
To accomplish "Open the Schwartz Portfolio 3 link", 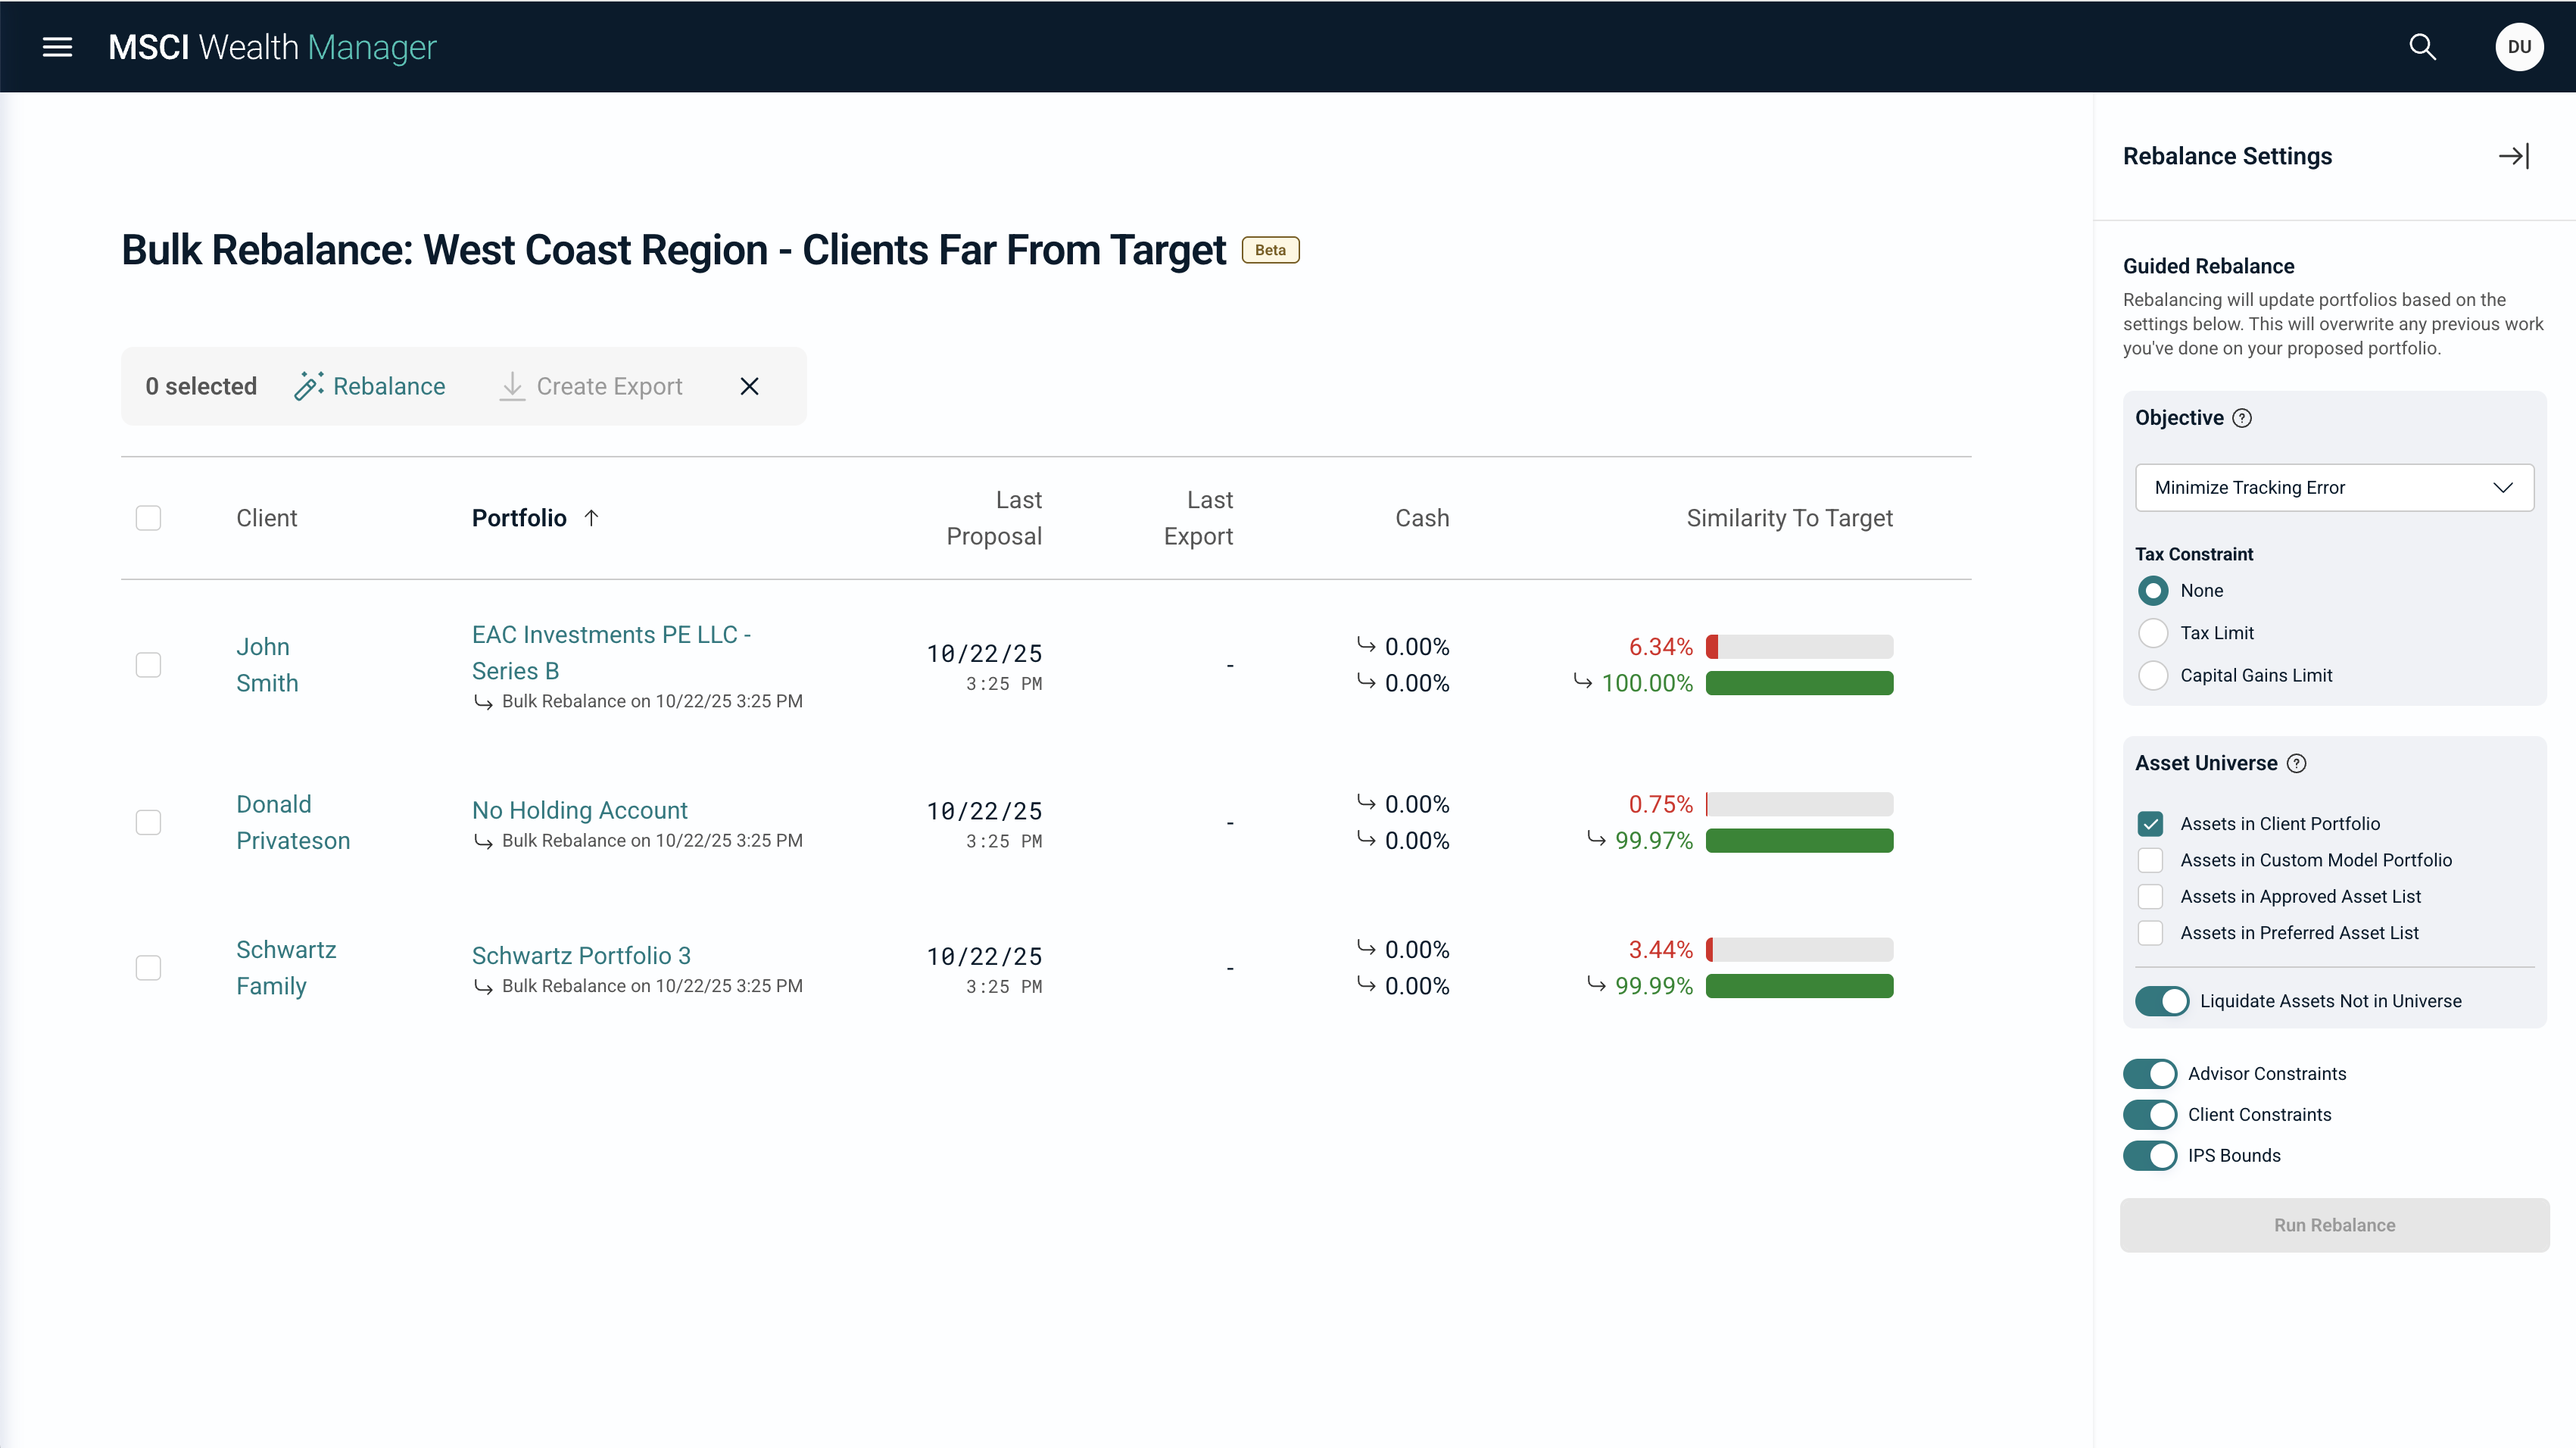I will pos(580,955).
